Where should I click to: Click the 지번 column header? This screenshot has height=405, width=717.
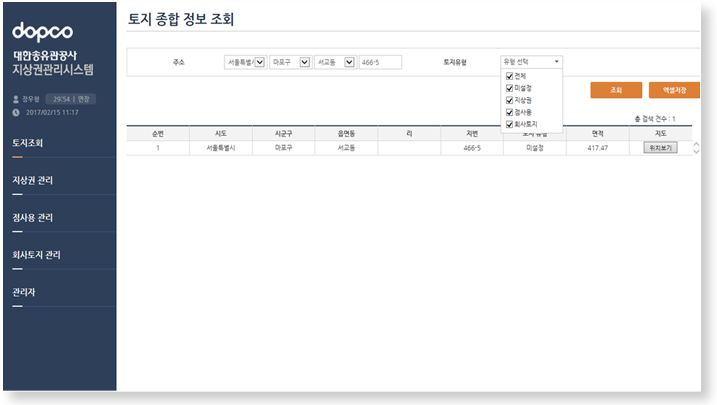point(472,133)
